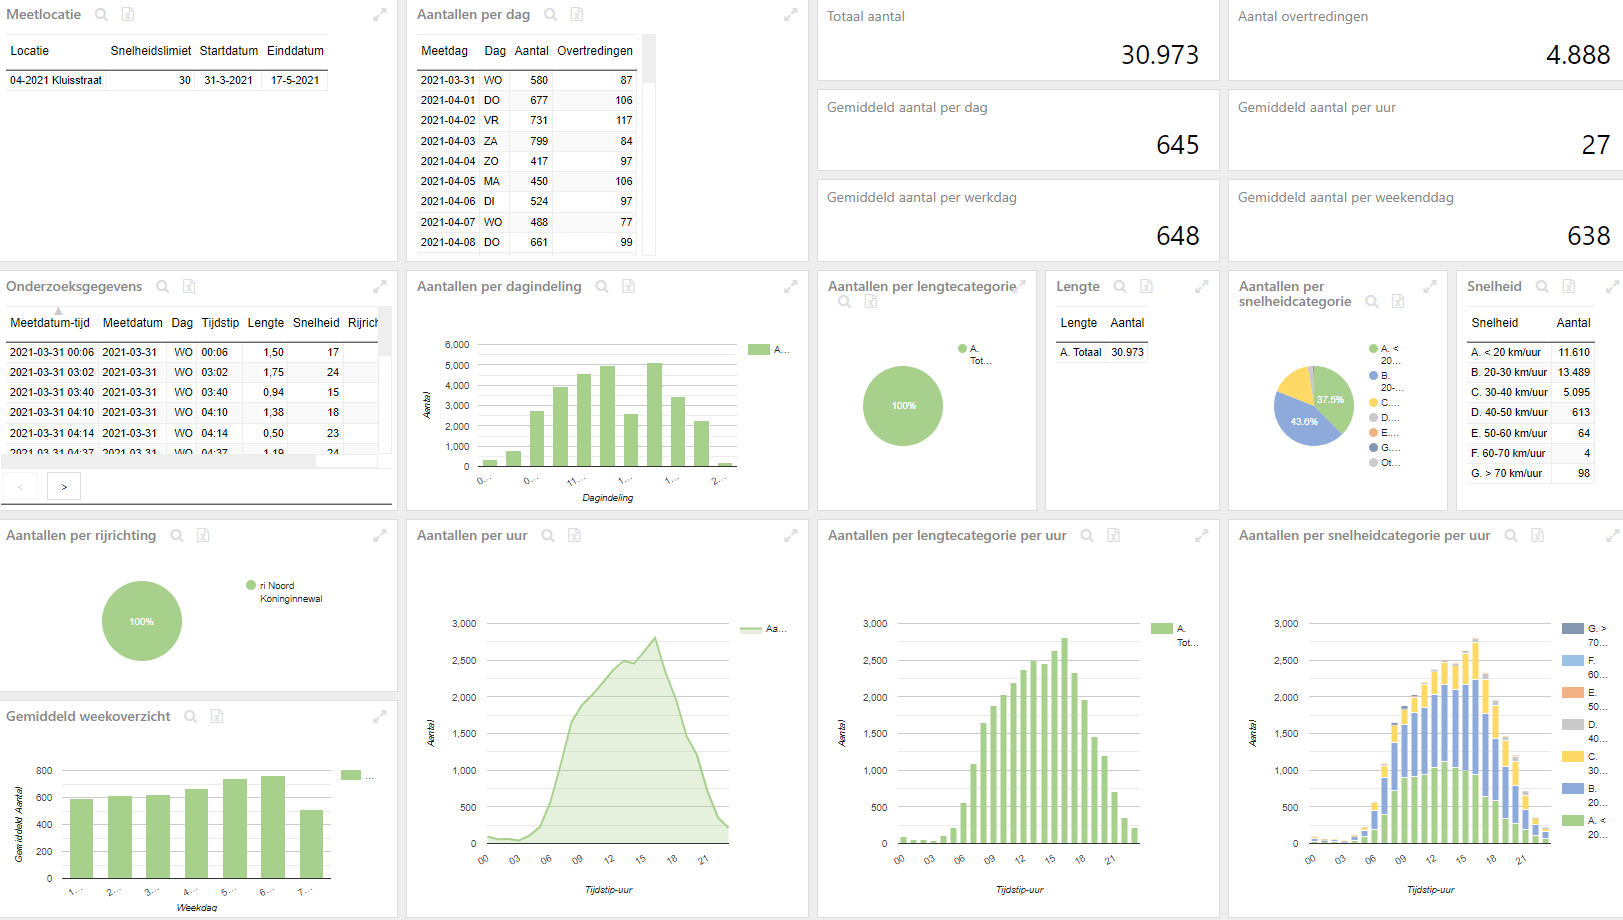Expand the Aantallen per dag panel fullscreen

[790, 15]
